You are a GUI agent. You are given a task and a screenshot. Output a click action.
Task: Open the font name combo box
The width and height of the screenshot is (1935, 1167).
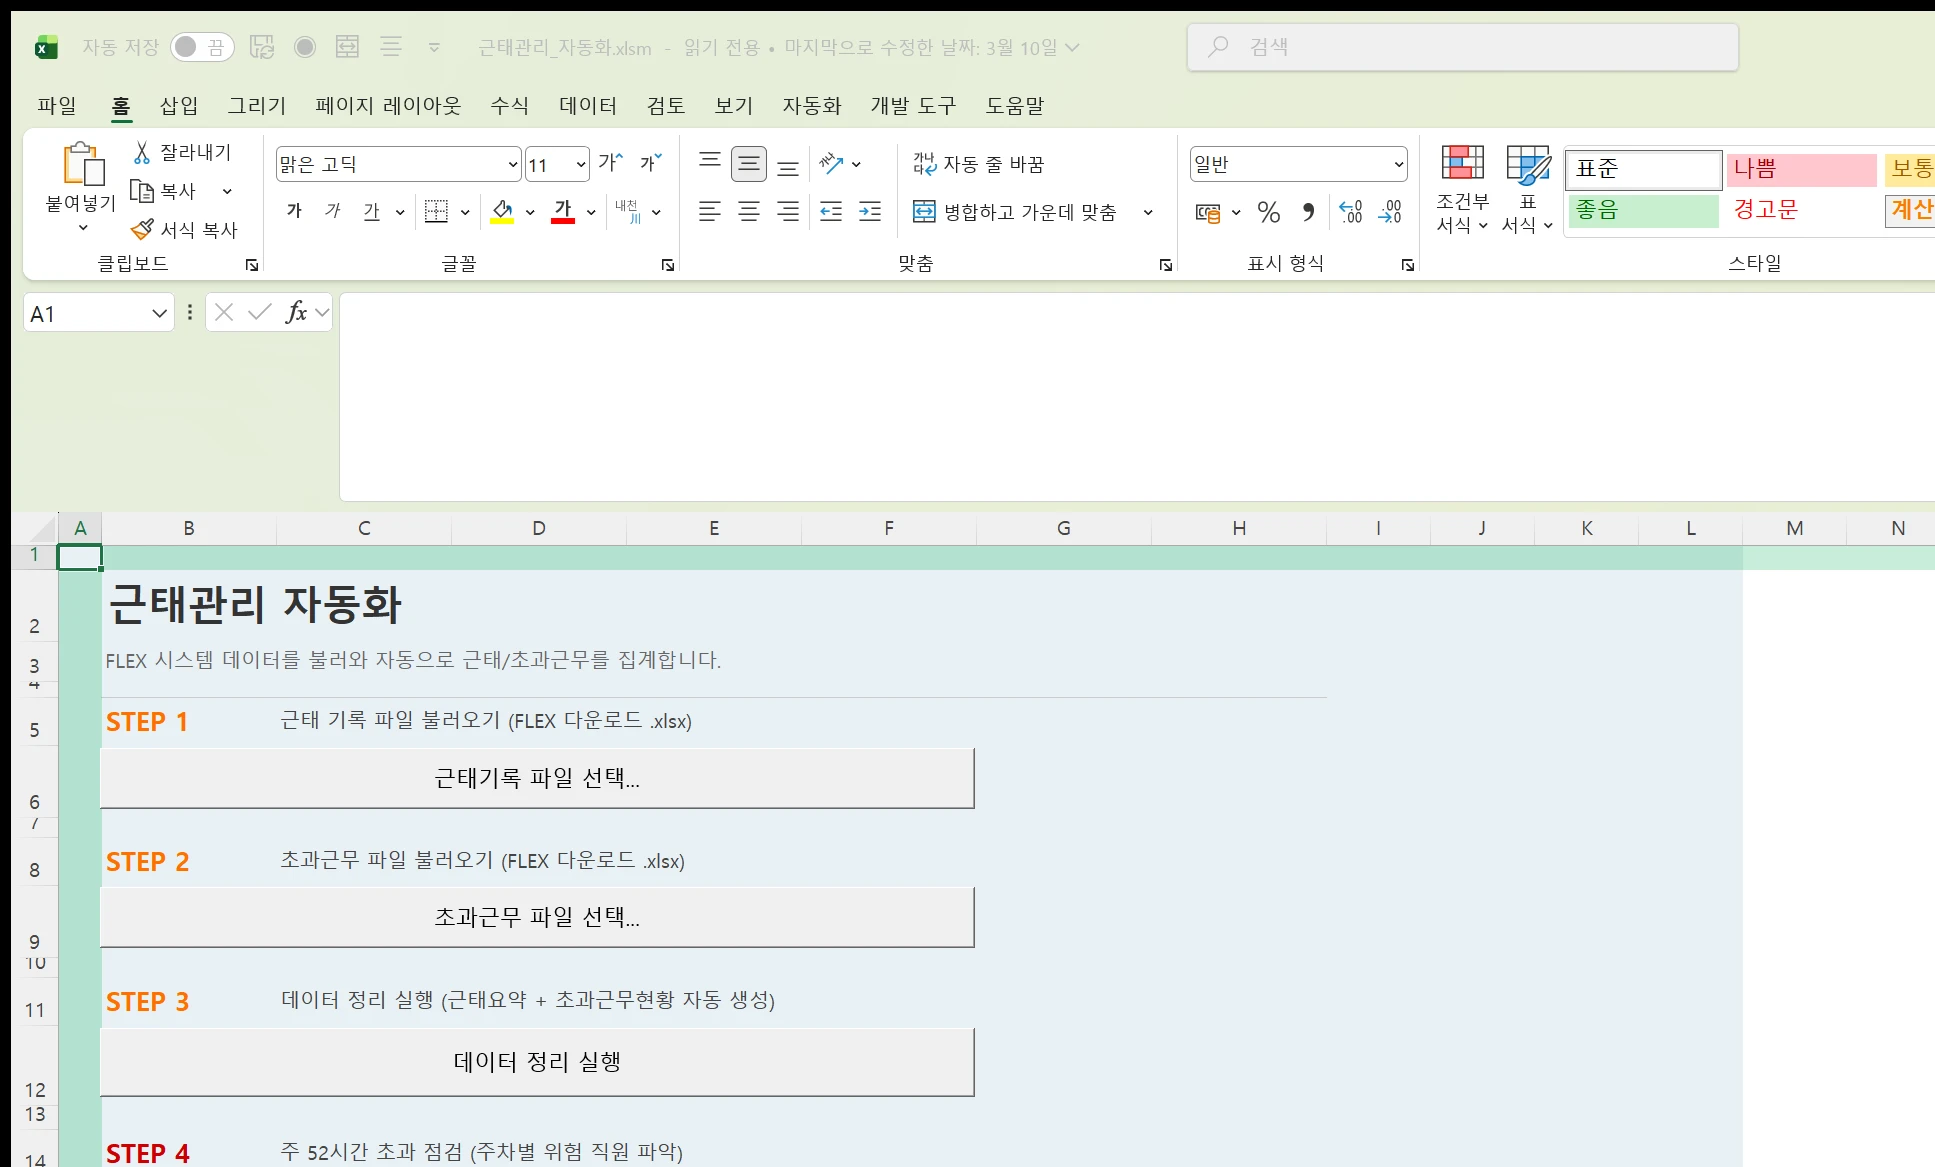click(398, 164)
